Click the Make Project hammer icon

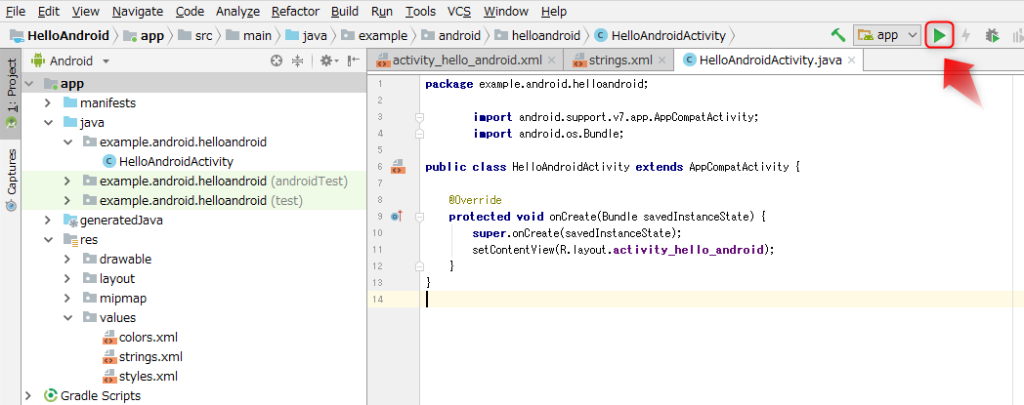click(838, 35)
